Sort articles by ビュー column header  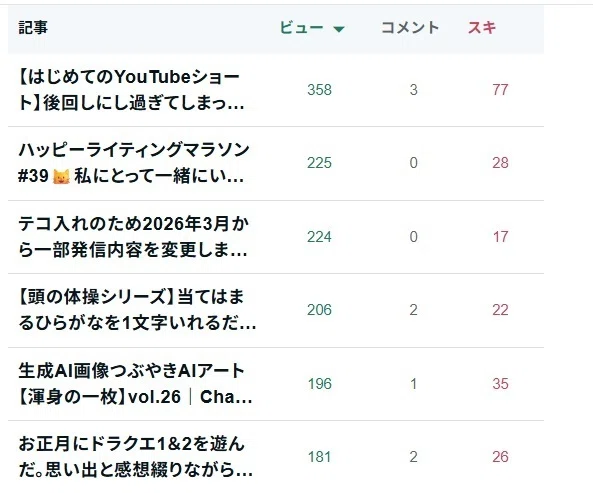(301, 28)
